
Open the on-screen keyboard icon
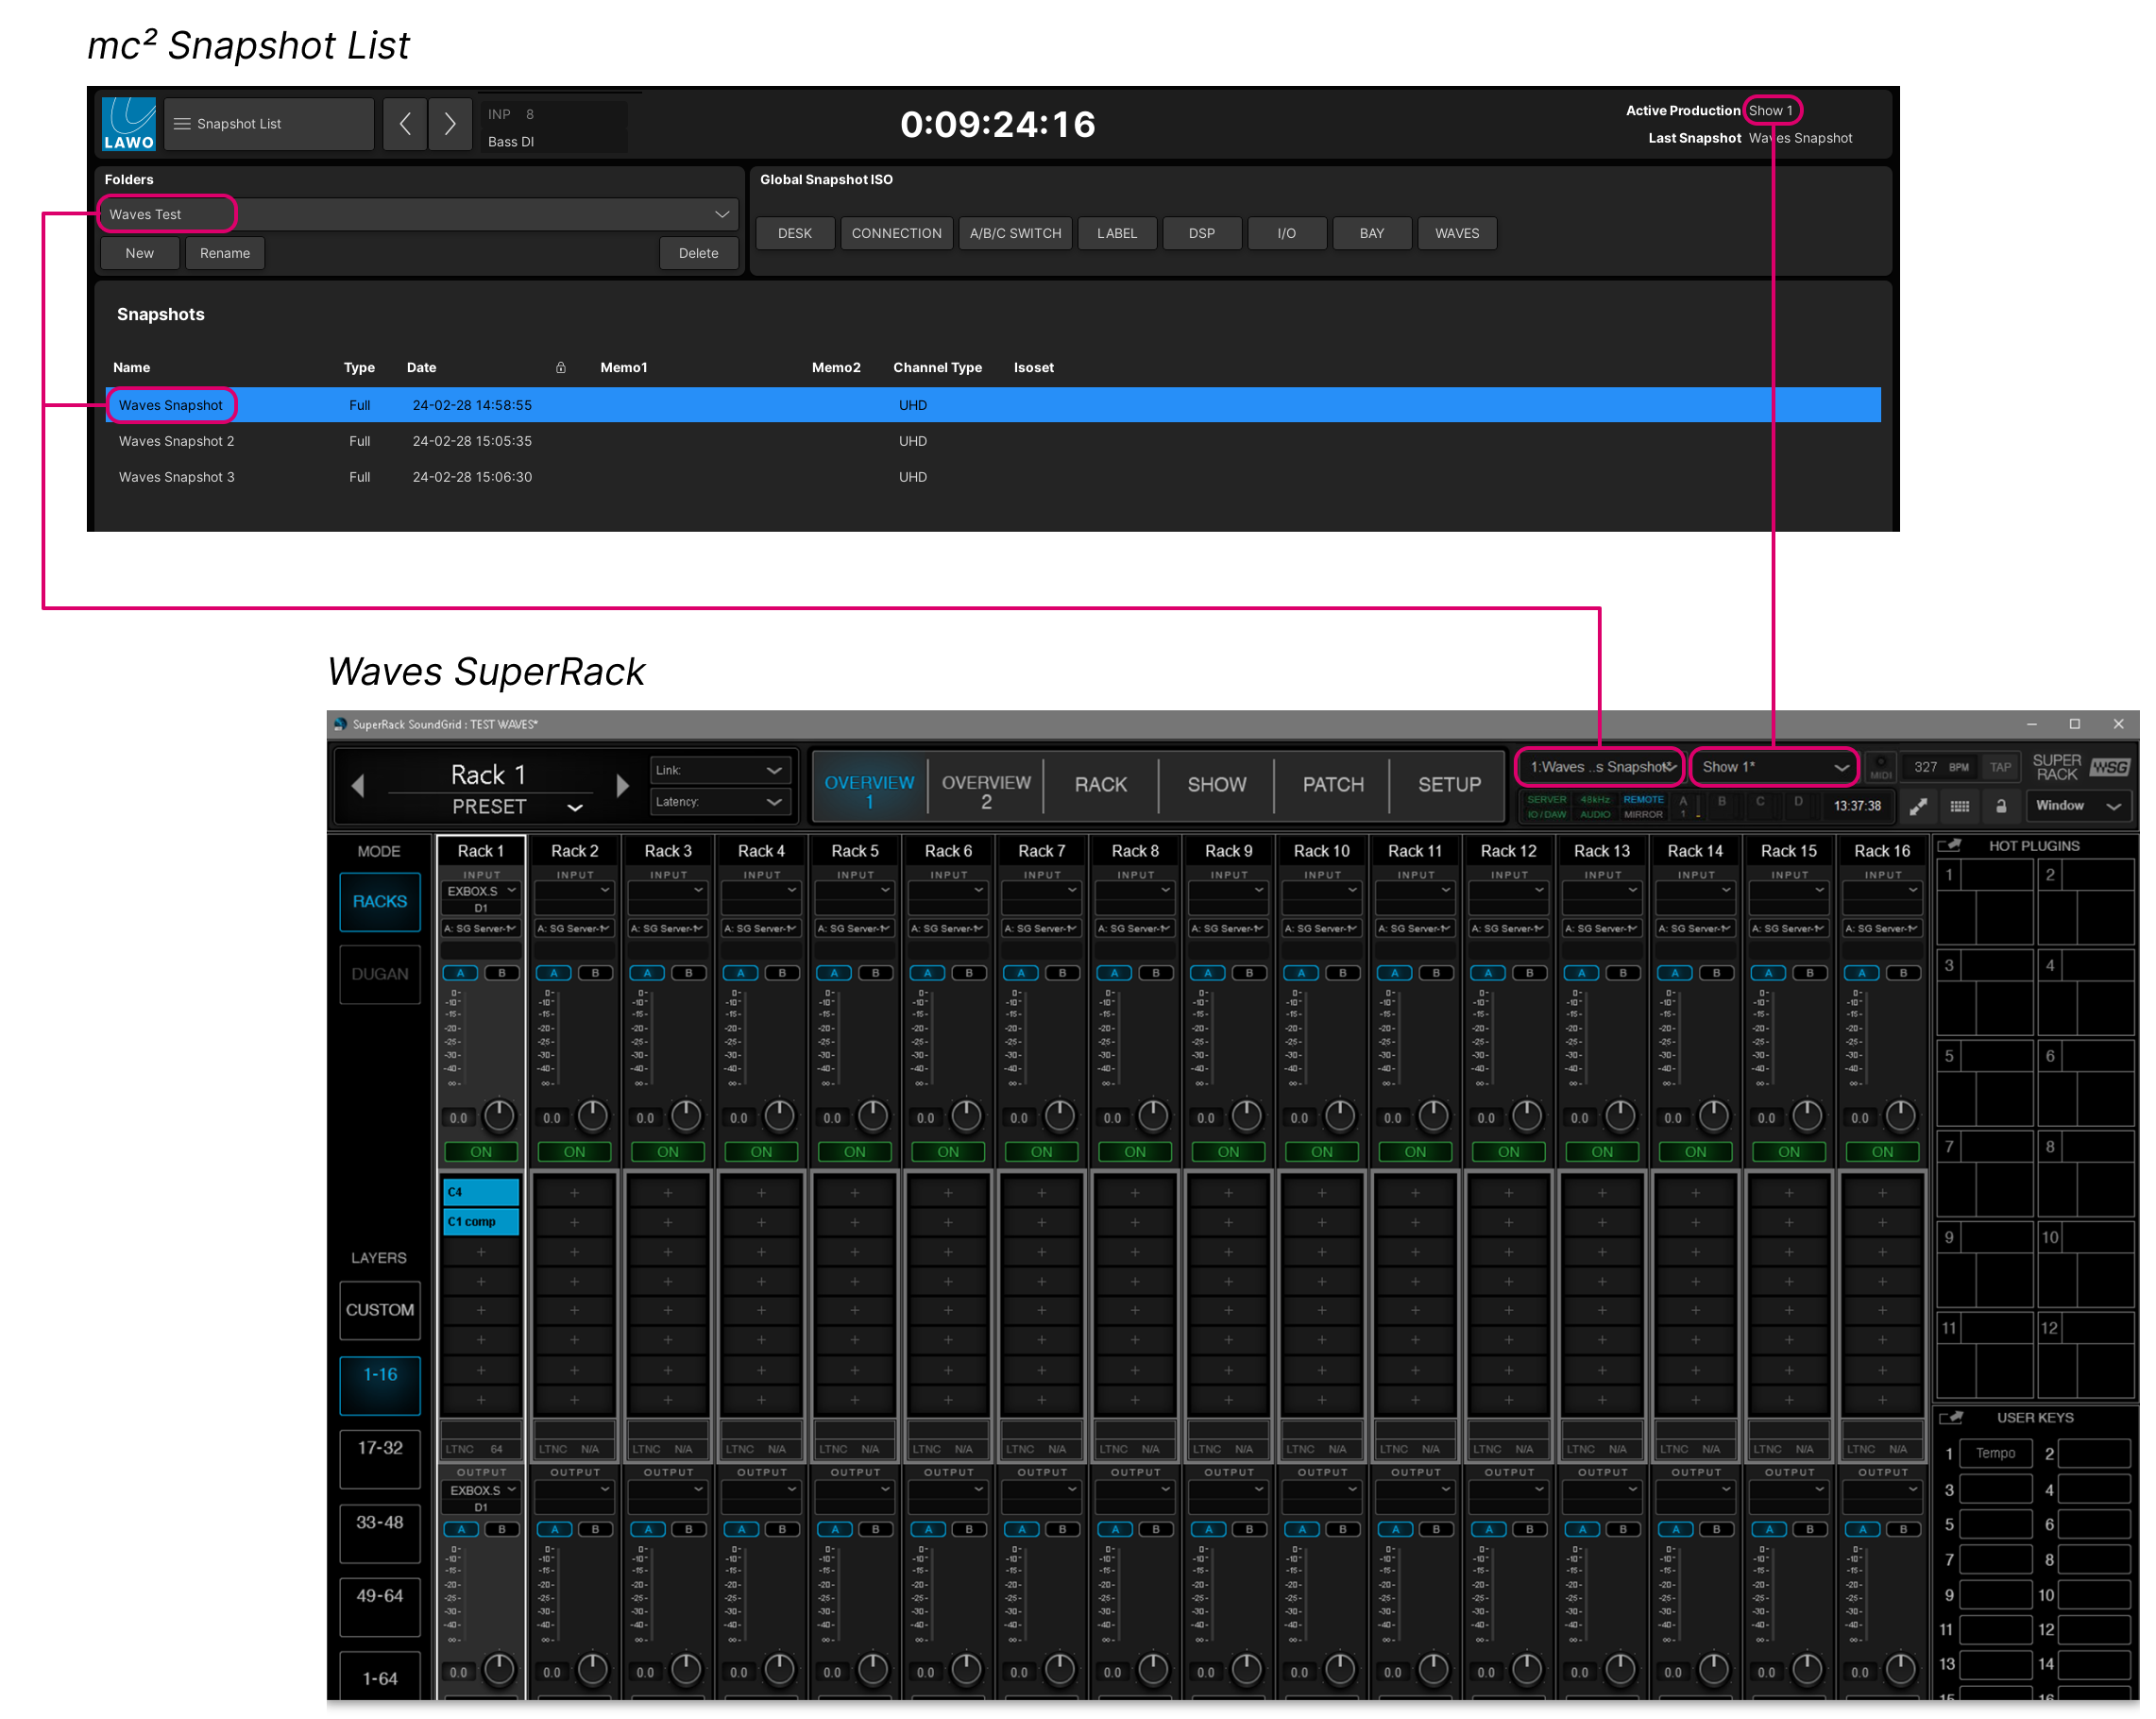pyautogui.click(x=1960, y=806)
